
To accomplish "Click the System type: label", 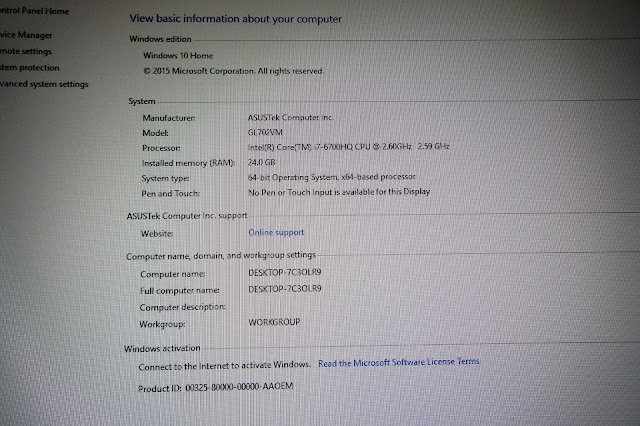I will [x=165, y=178].
